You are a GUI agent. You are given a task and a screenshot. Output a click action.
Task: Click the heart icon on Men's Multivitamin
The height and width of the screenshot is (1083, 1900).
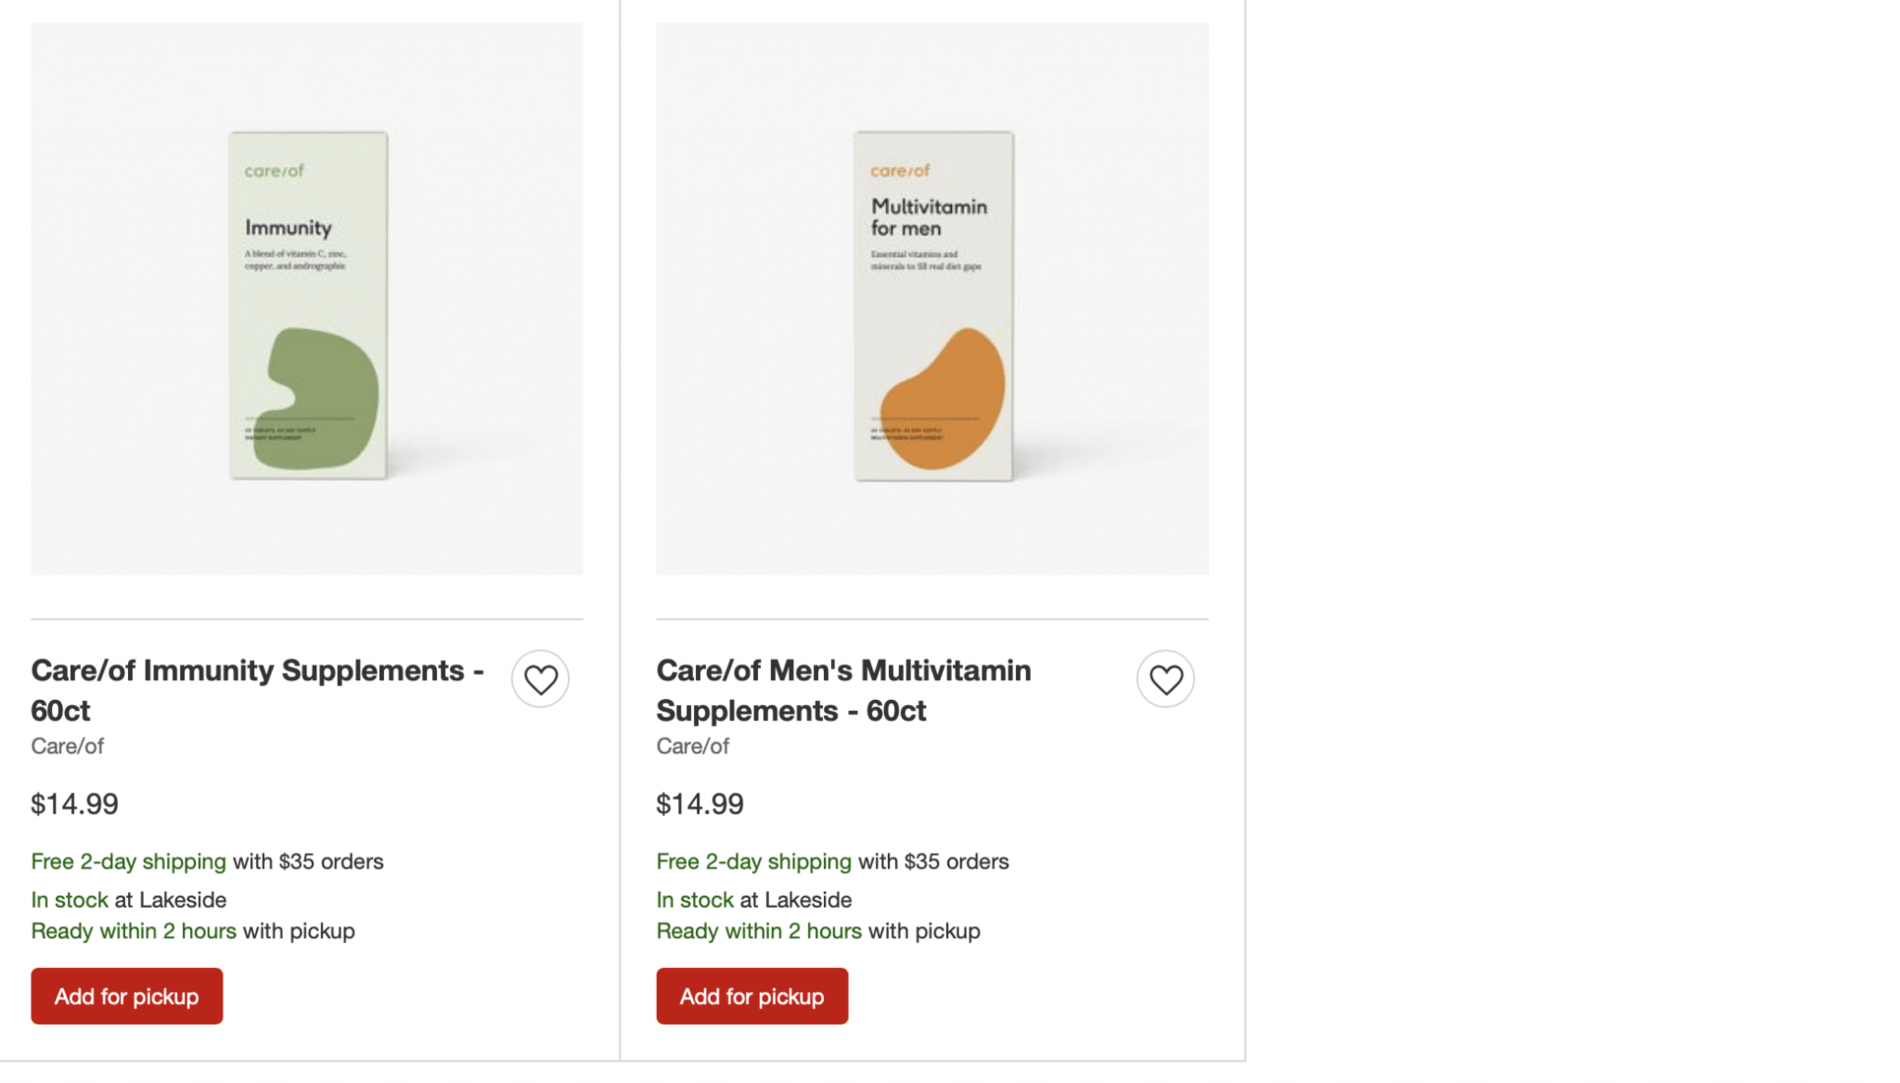point(1165,678)
